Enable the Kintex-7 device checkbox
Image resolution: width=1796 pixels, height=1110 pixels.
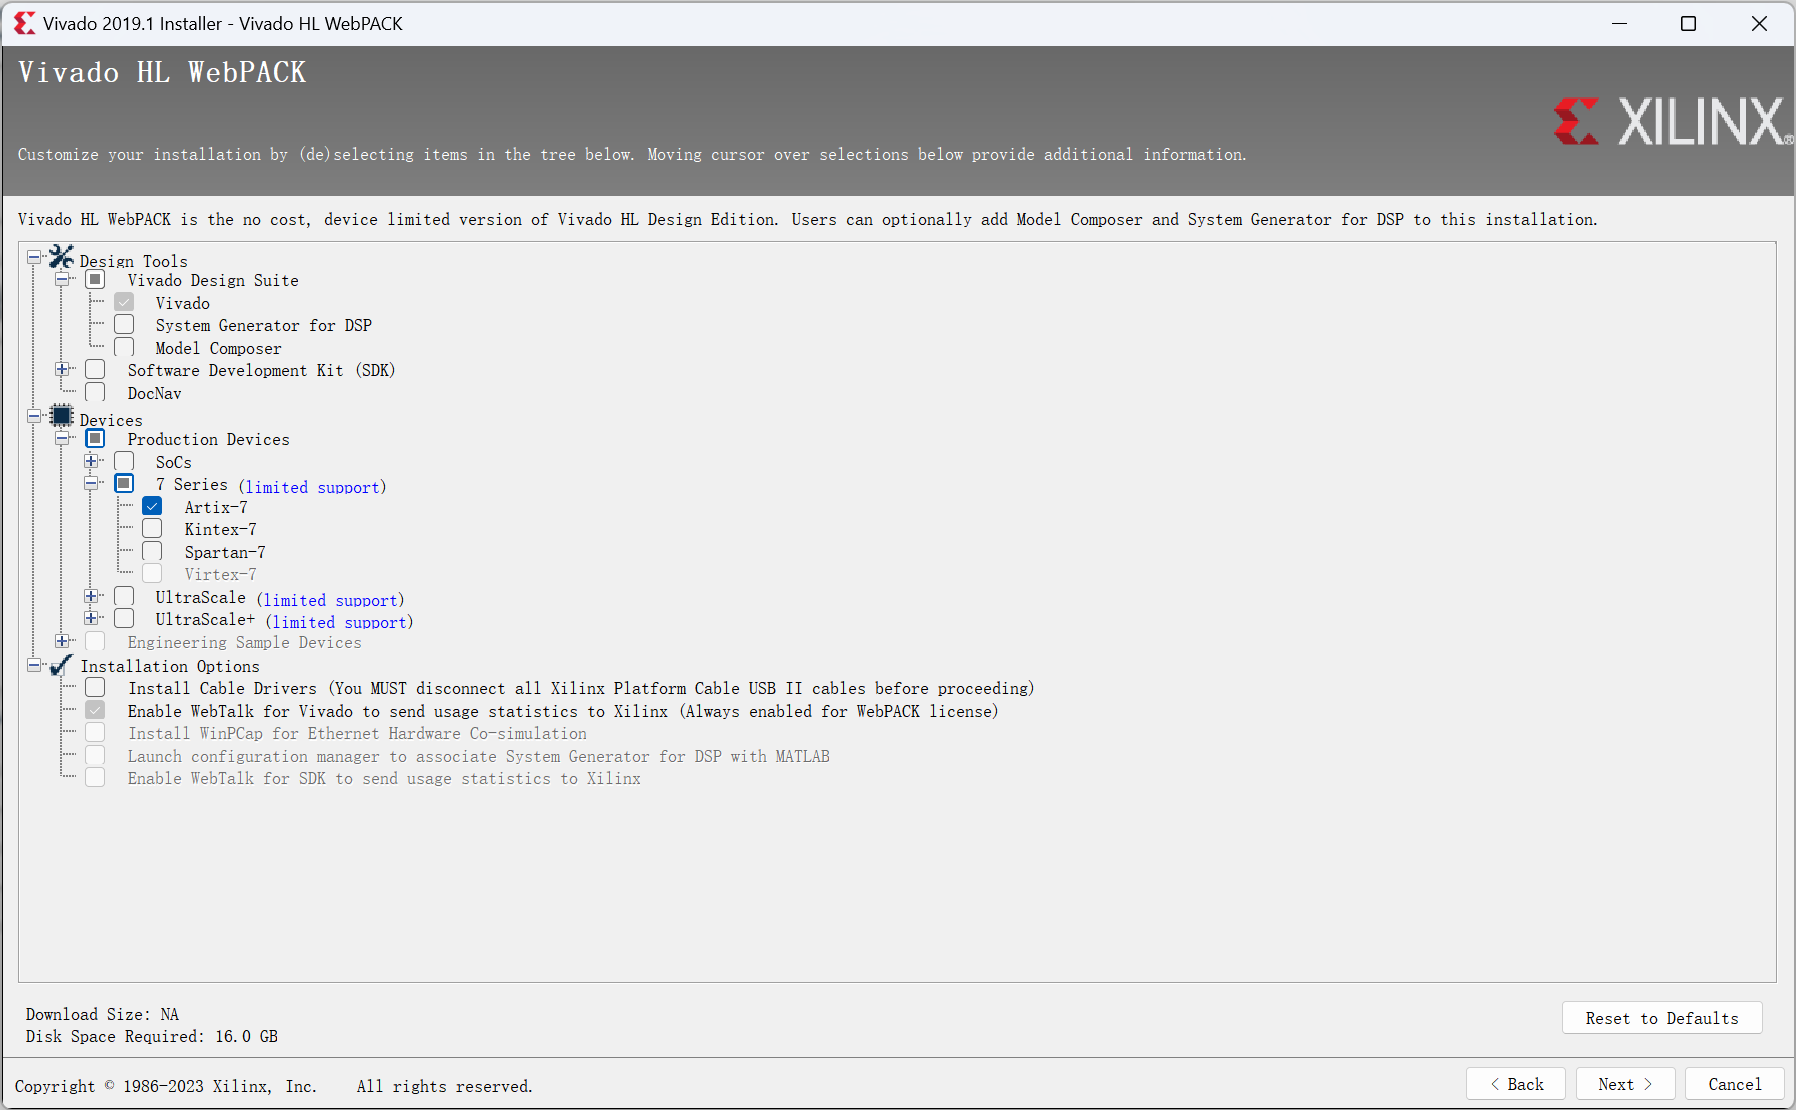pos(152,529)
